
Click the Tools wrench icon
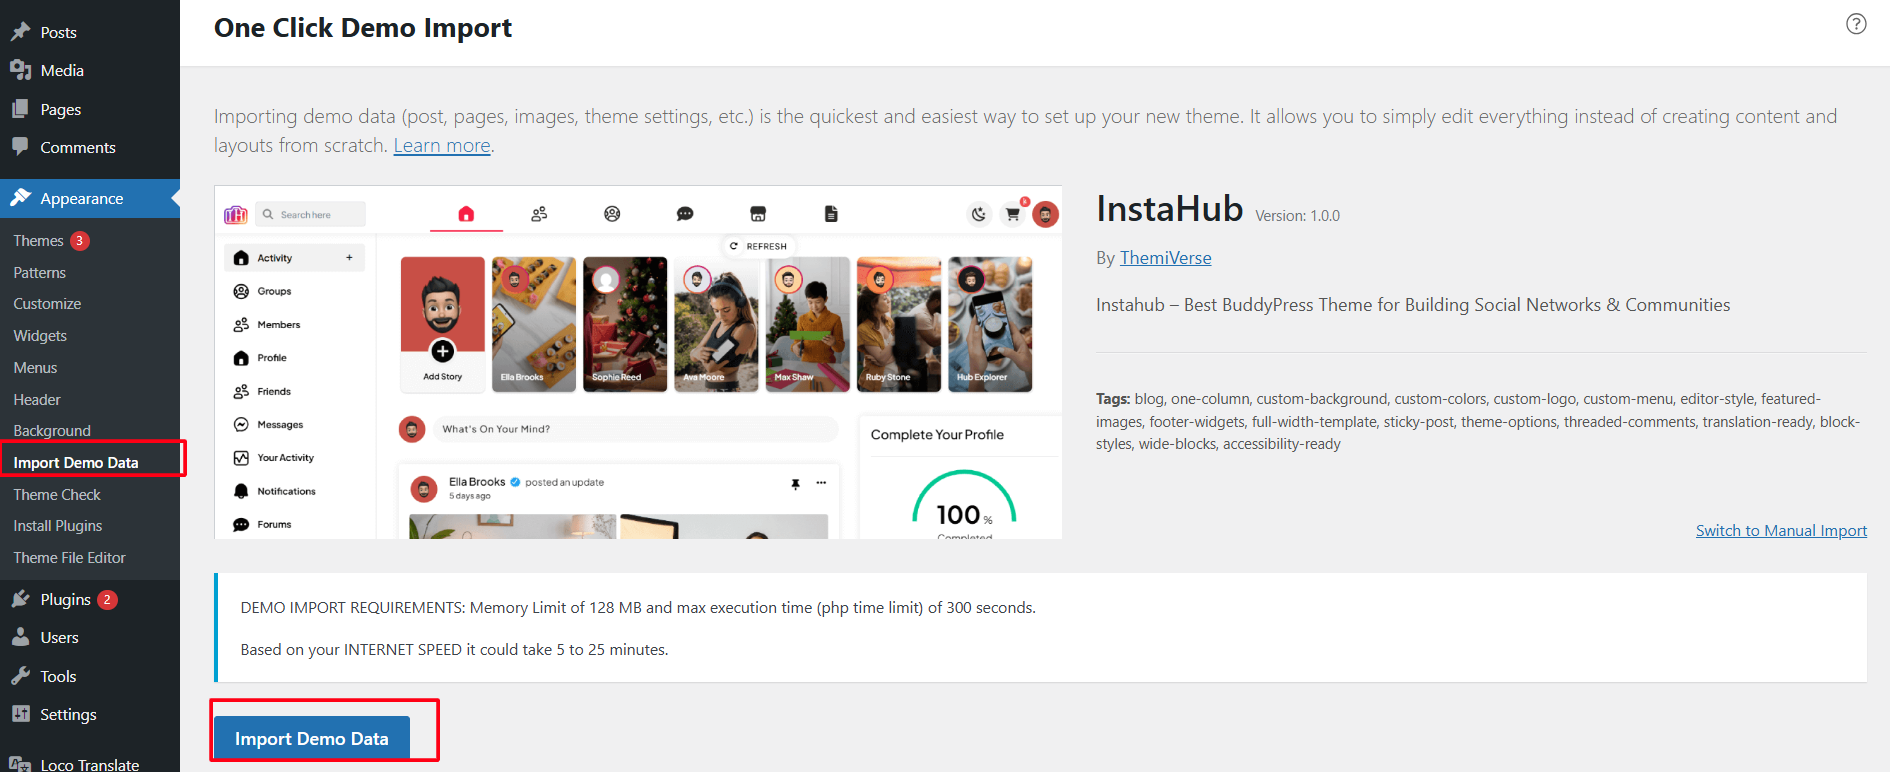[20, 676]
